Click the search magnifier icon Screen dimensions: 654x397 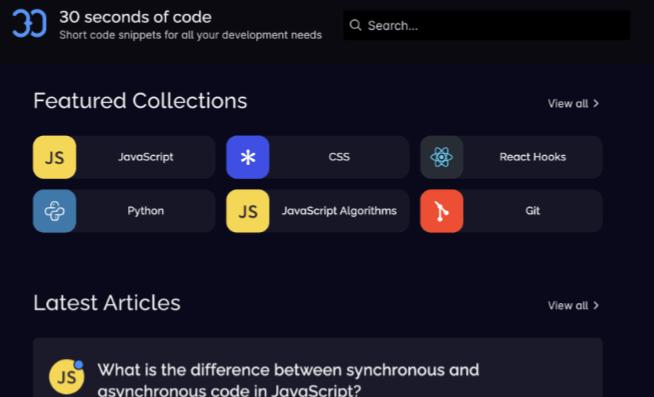[x=355, y=25]
